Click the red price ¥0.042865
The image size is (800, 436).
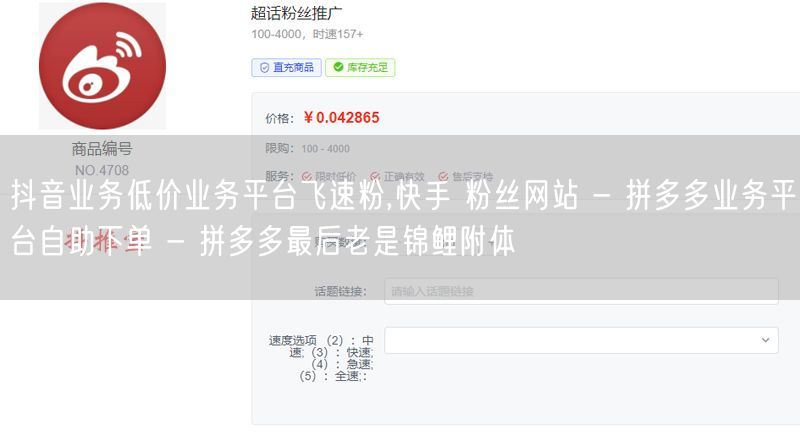pyautogui.click(x=341, y=118)
